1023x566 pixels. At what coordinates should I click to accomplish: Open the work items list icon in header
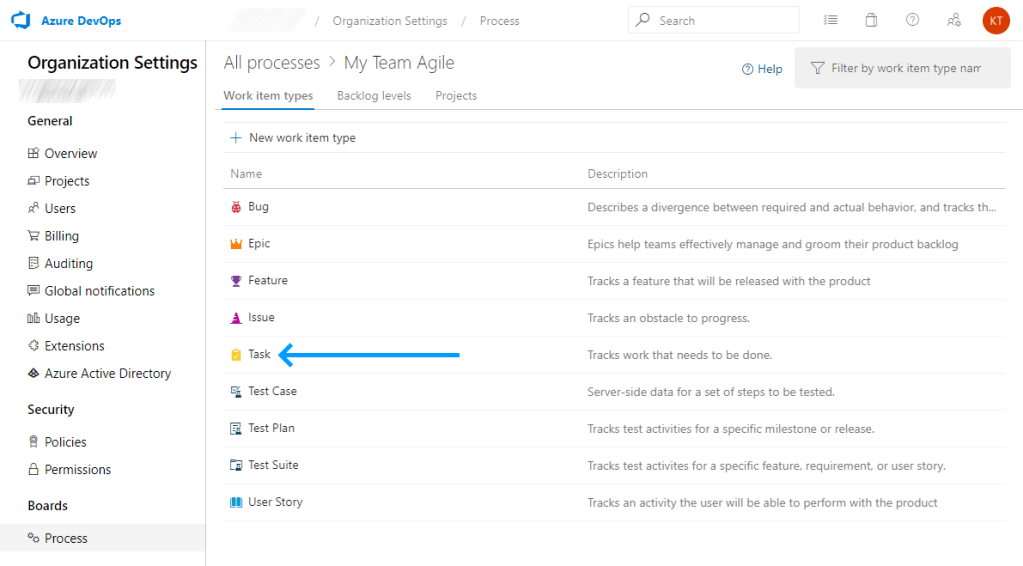click(x=830, y=20)
